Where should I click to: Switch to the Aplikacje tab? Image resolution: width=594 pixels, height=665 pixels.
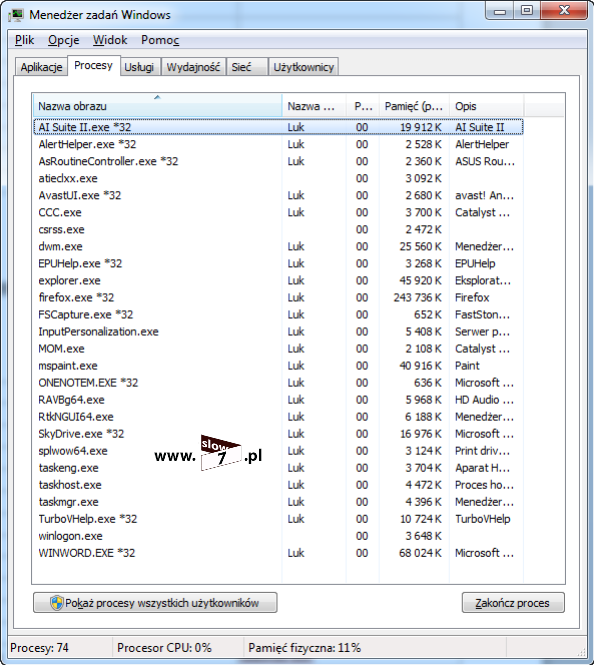click(x=42, y=67)
